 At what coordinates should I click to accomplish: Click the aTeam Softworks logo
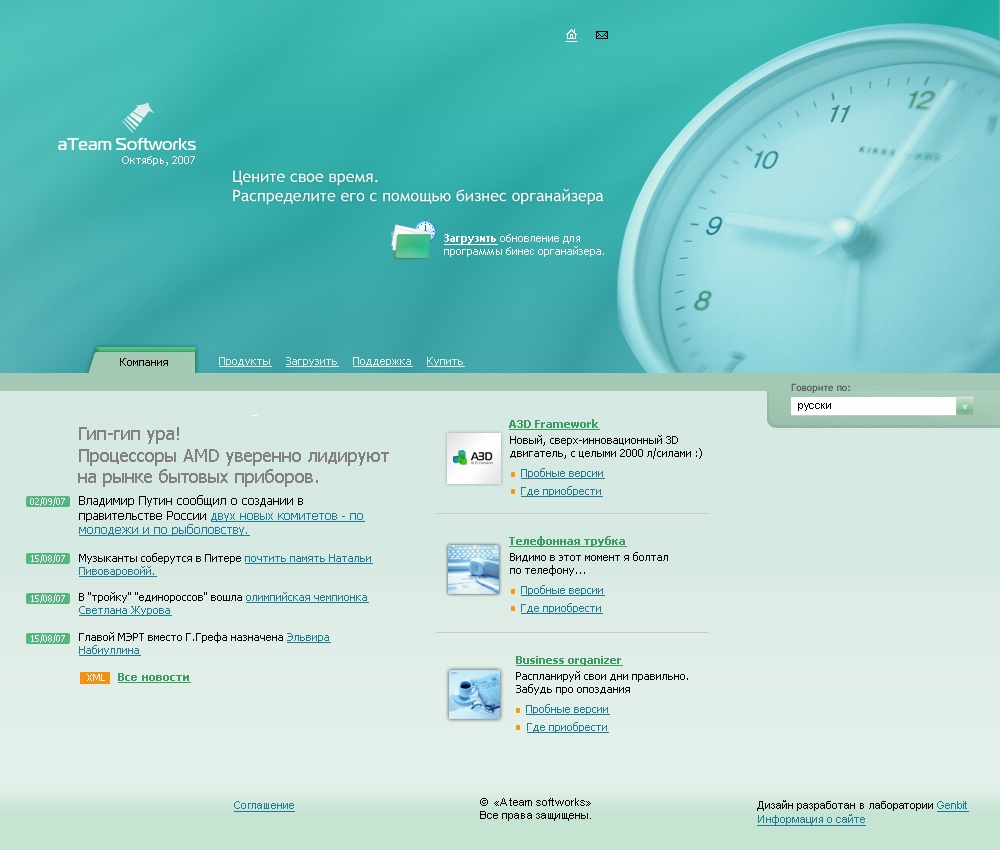click(x=127, y=133)
